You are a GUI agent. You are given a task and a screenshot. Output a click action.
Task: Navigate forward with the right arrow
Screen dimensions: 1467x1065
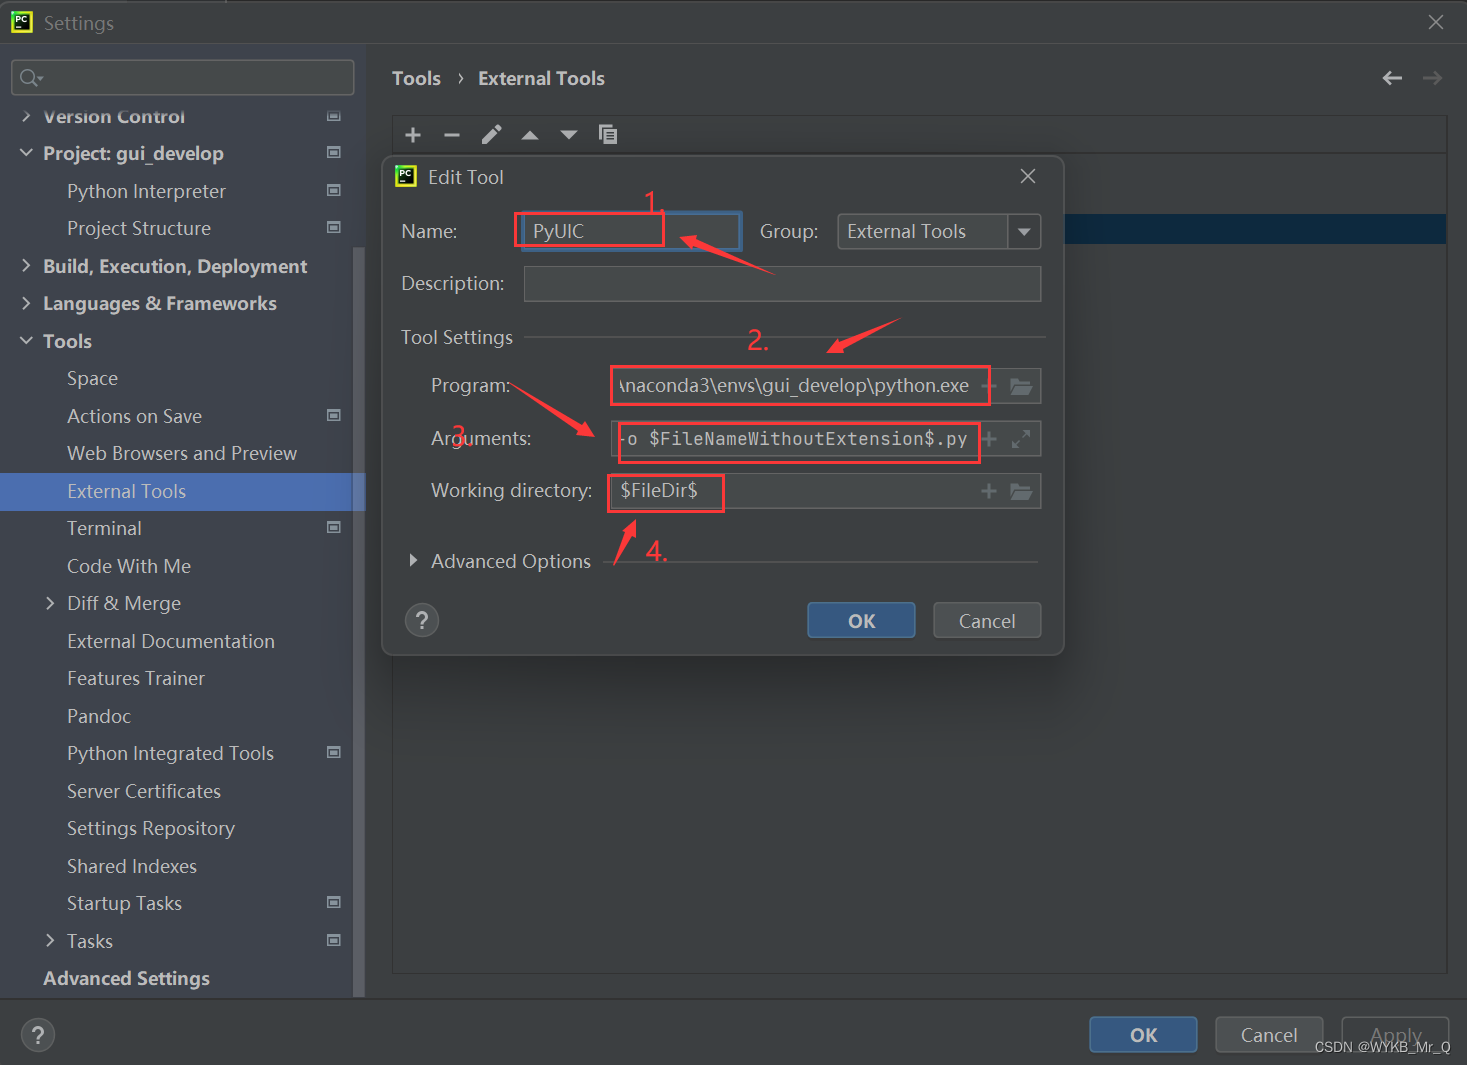1432,78
